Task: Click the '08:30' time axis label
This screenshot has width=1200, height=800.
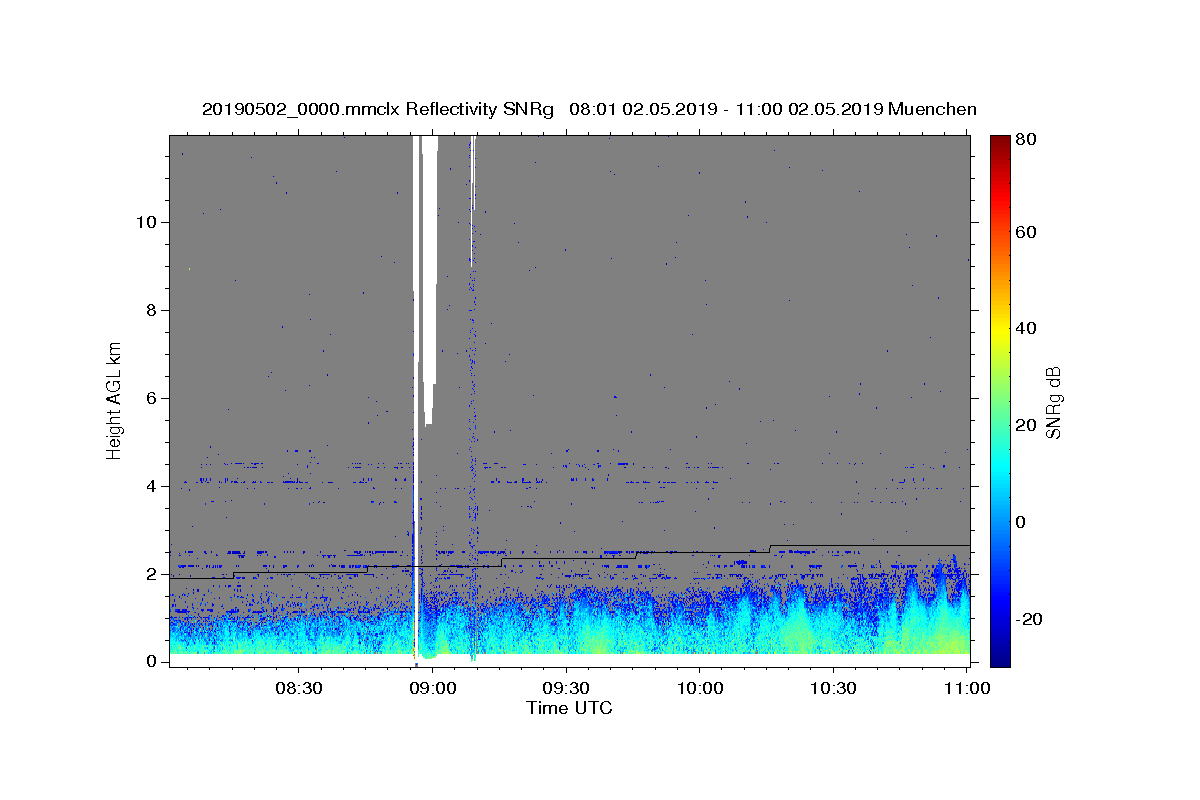Action: pos(299,689)
